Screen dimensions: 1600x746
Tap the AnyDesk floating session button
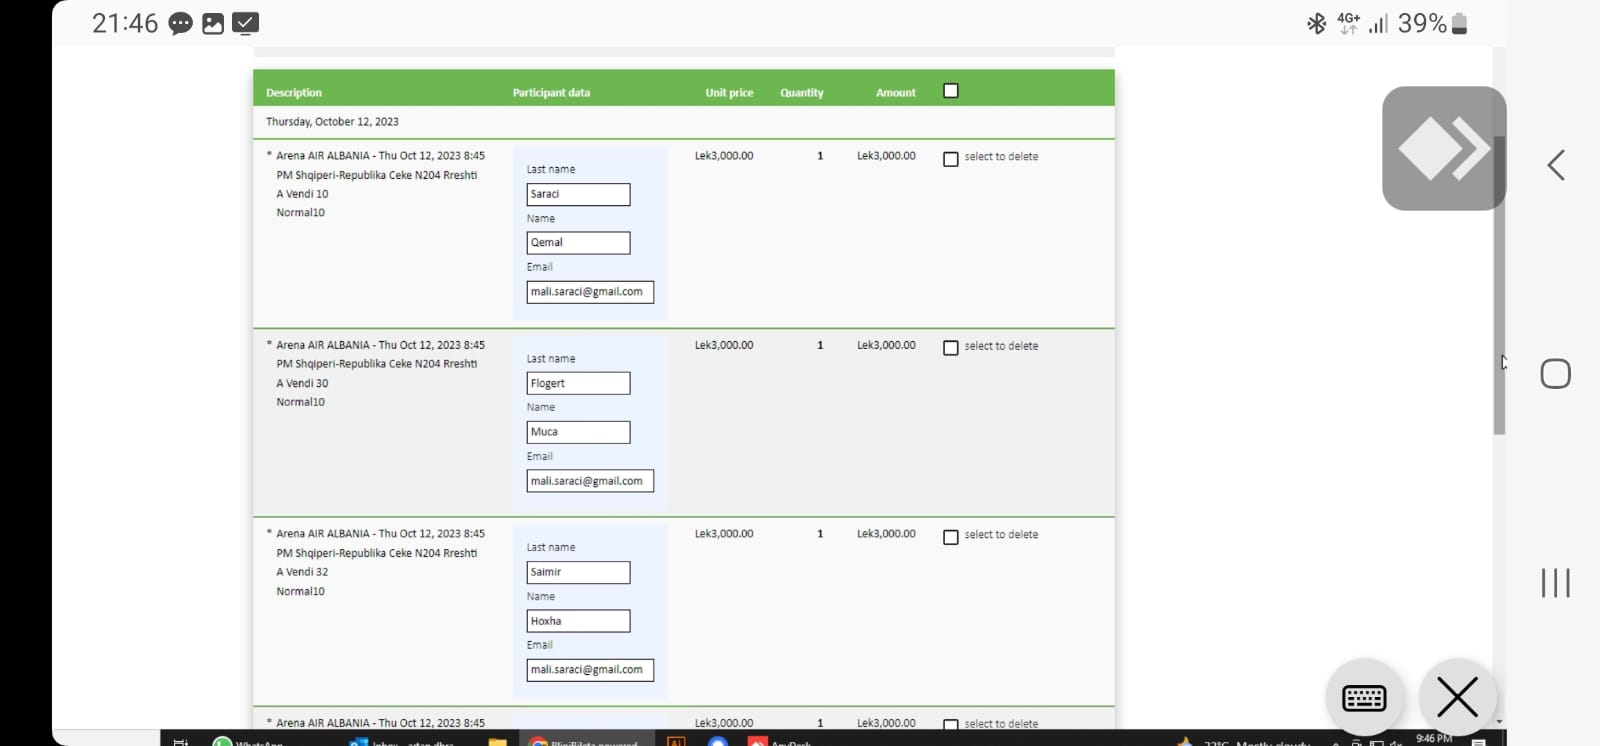[x=1444, y=148]
